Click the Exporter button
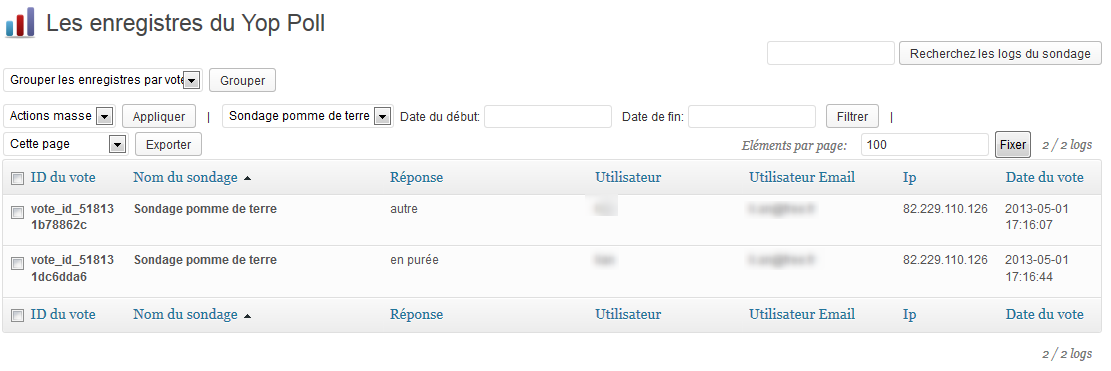 169,145
